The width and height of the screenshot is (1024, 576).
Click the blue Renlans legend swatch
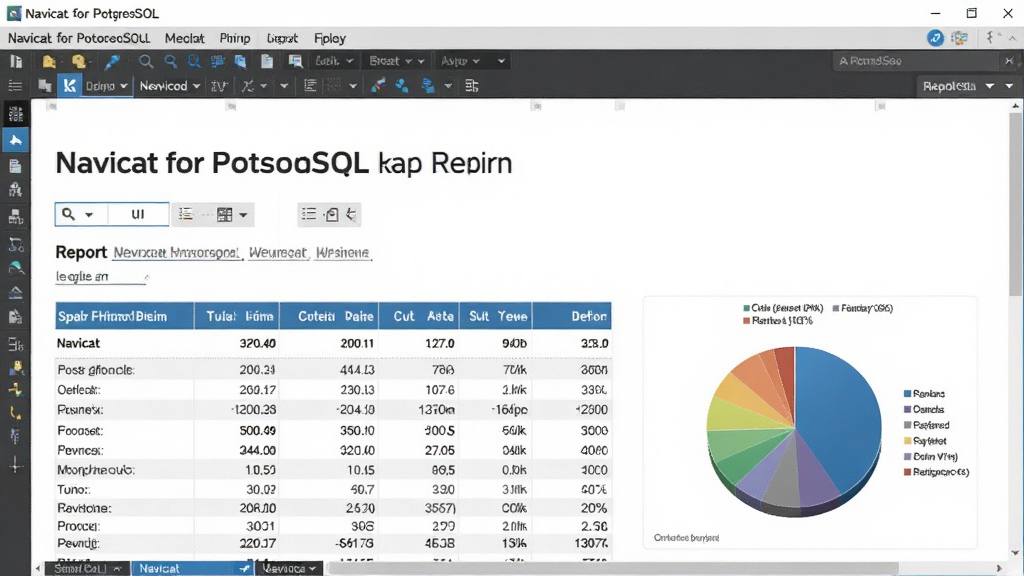tap(907, 394)
